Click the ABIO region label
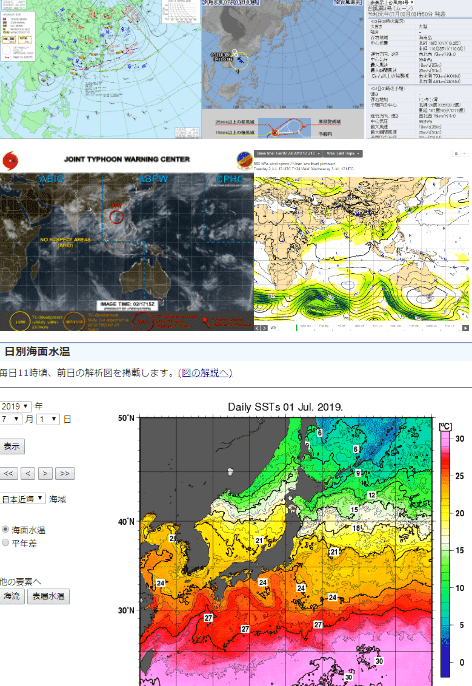This screenshot has width=472, height=686. pos(52,179)
